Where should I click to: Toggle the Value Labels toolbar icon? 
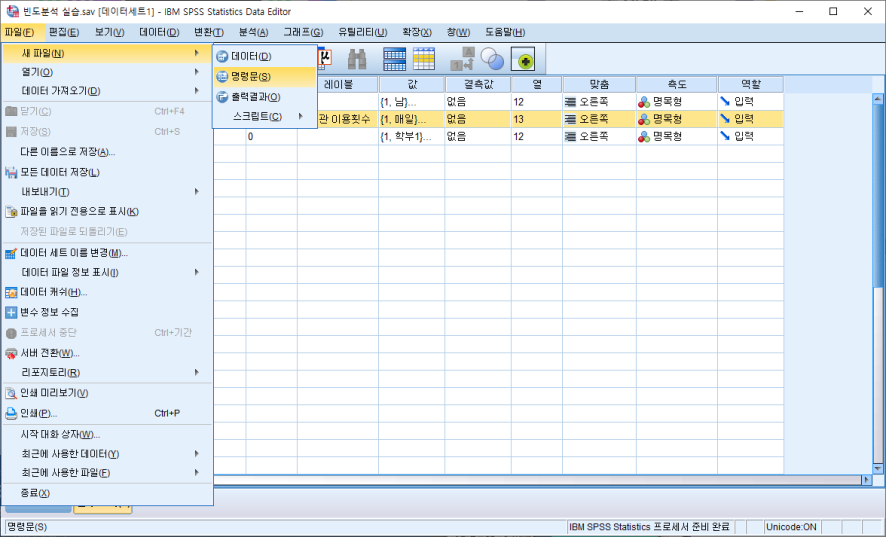(x=462, y=59)
